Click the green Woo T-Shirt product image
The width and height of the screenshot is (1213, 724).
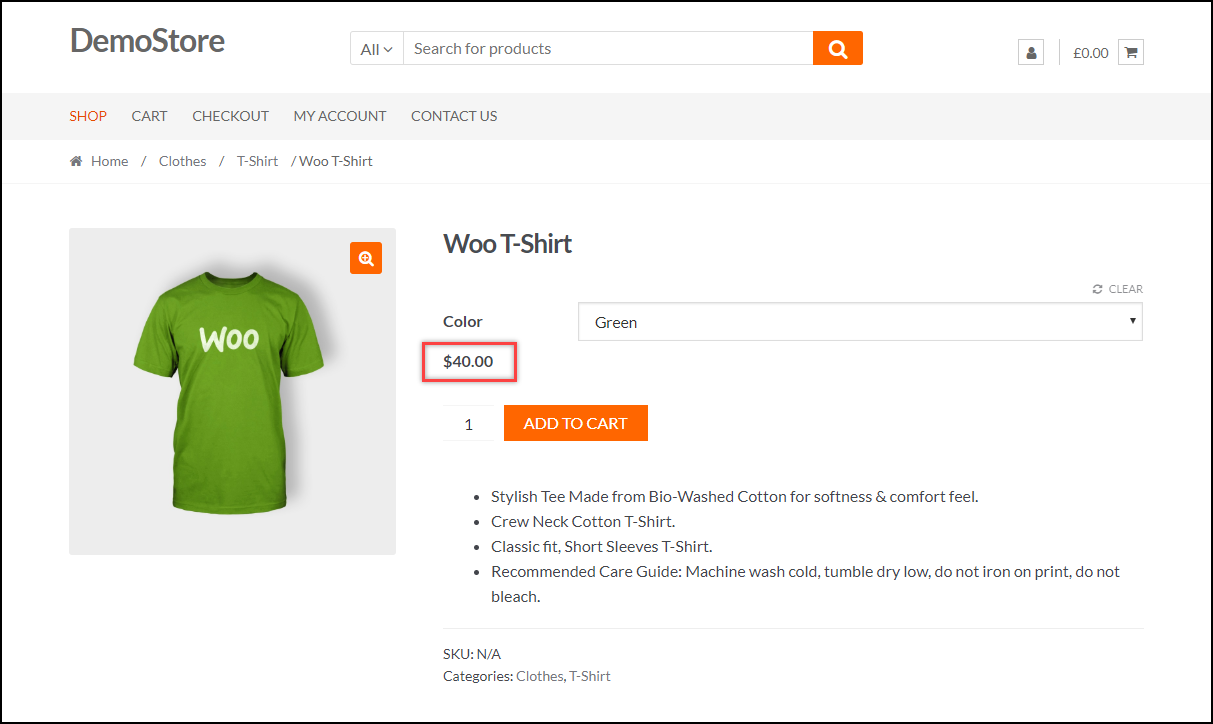[x=230, y=390]
